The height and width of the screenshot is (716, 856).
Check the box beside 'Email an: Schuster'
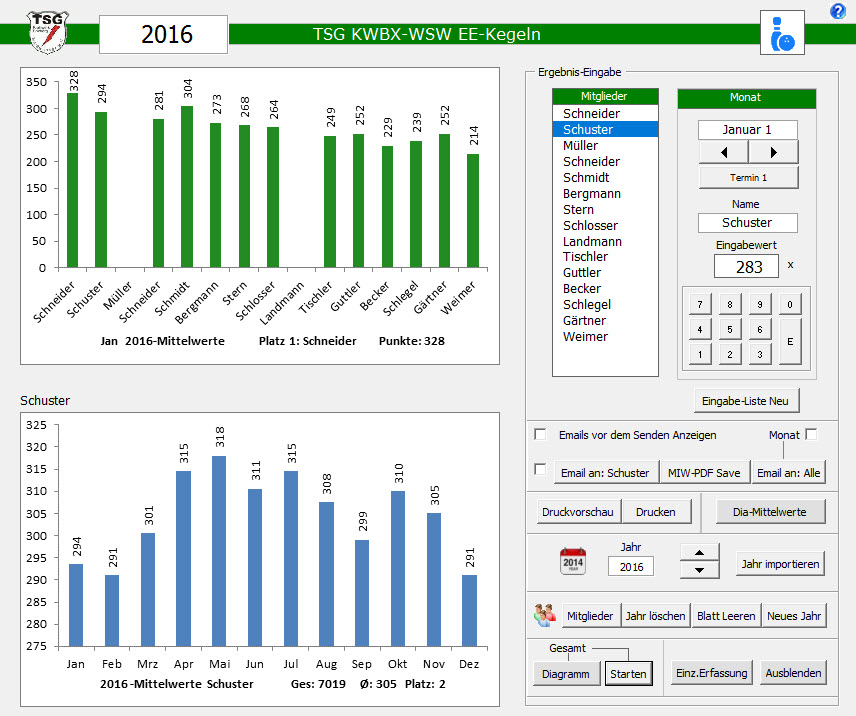[x=541, y=469]
